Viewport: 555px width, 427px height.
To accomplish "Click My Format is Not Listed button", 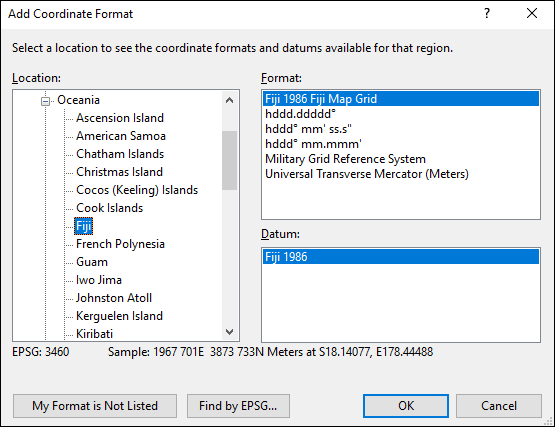I will point(95,406).
